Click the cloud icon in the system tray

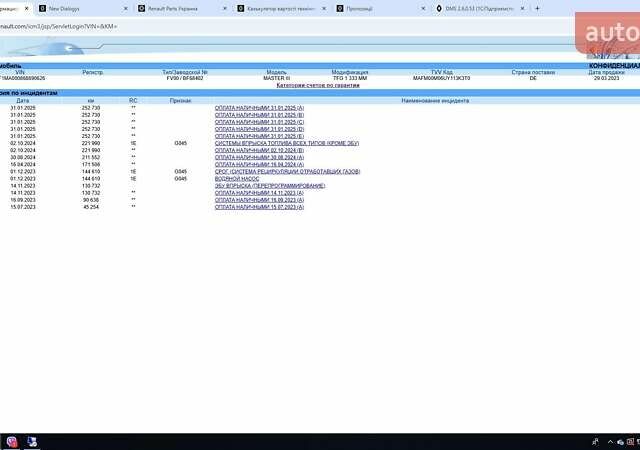click(620, 442)
